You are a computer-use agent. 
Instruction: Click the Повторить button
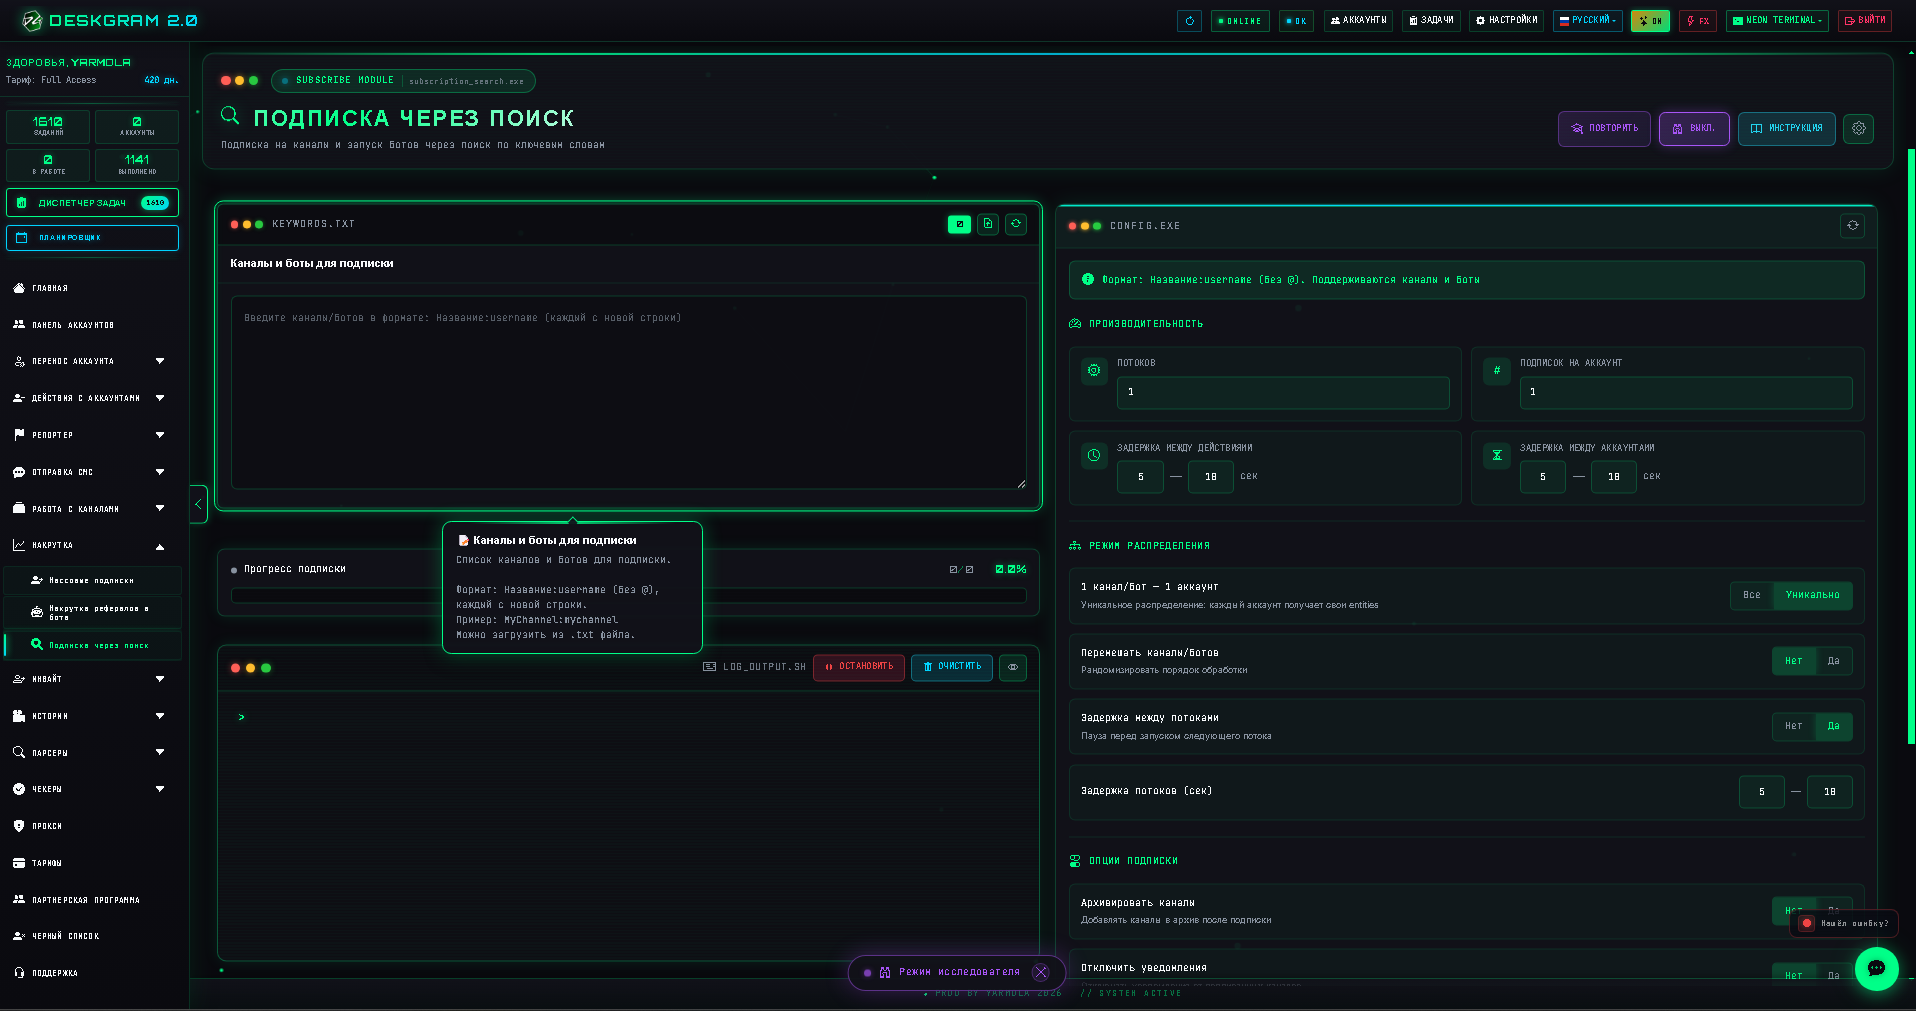coord(1604,128)
